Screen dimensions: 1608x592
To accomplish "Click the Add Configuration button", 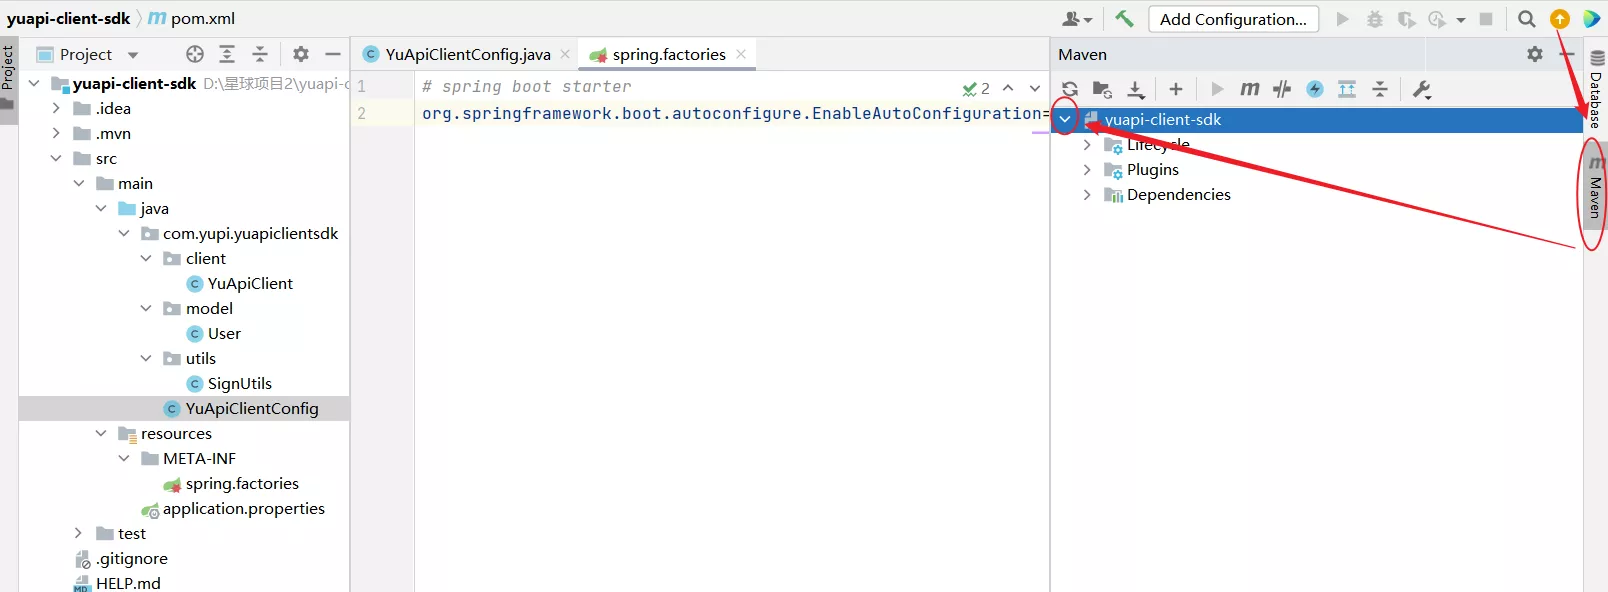I will (x=1233, y=19).
